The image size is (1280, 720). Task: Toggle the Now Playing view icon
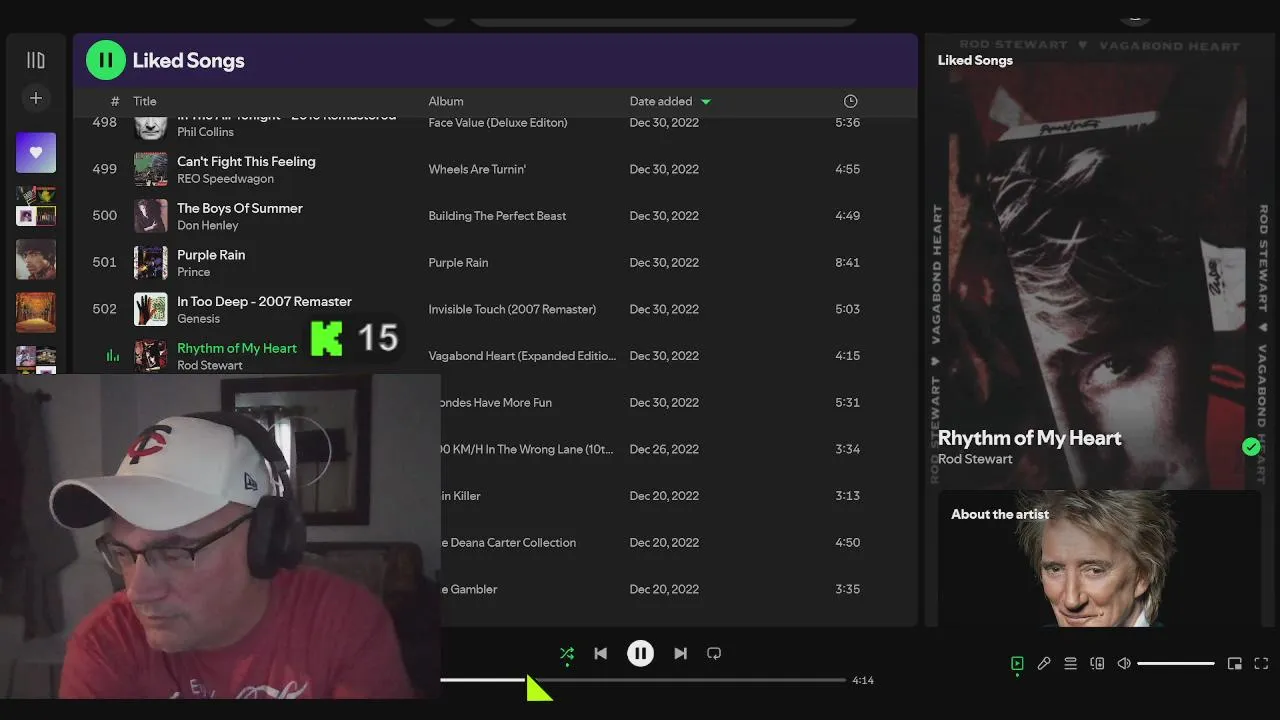pos(1017,663)
